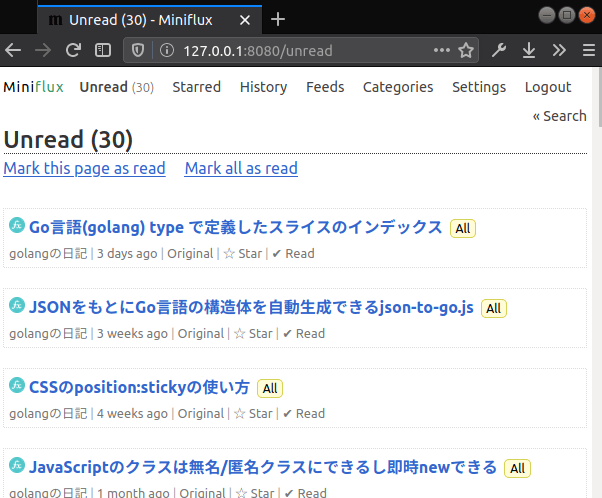Open Original link on 4 weeks ago entry
The image size is (602, 498).
200,414
